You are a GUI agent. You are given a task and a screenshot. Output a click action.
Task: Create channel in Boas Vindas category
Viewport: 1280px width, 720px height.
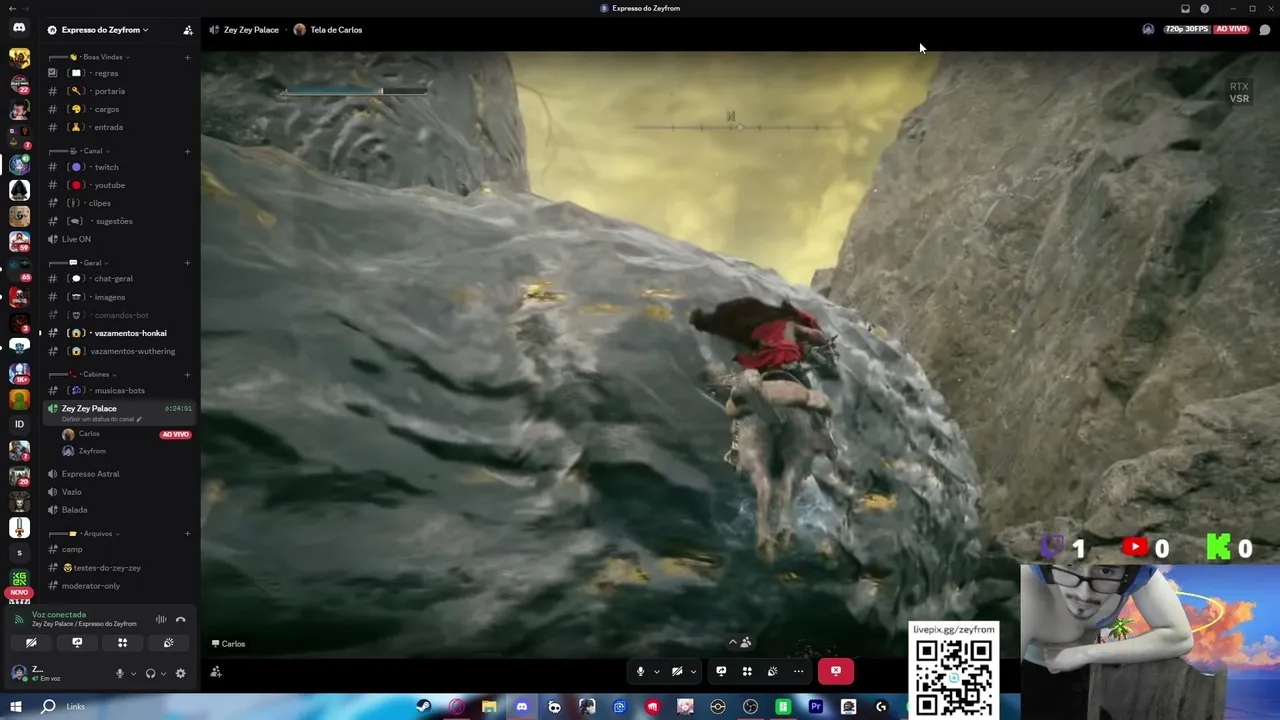click(x=187, y=57)
